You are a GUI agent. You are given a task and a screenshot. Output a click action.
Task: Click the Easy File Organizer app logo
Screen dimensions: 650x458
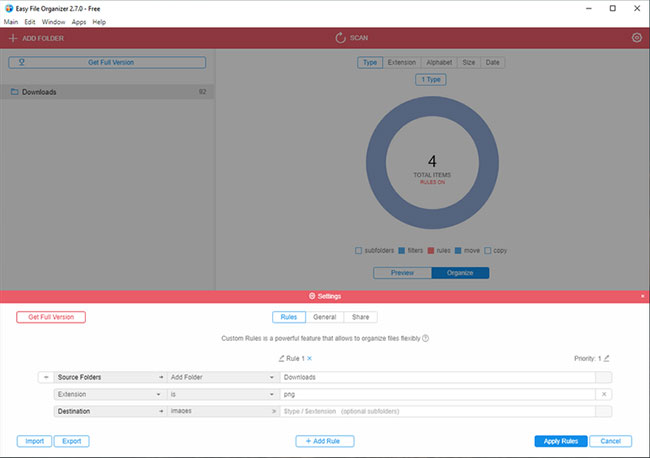tap(9, 8)
